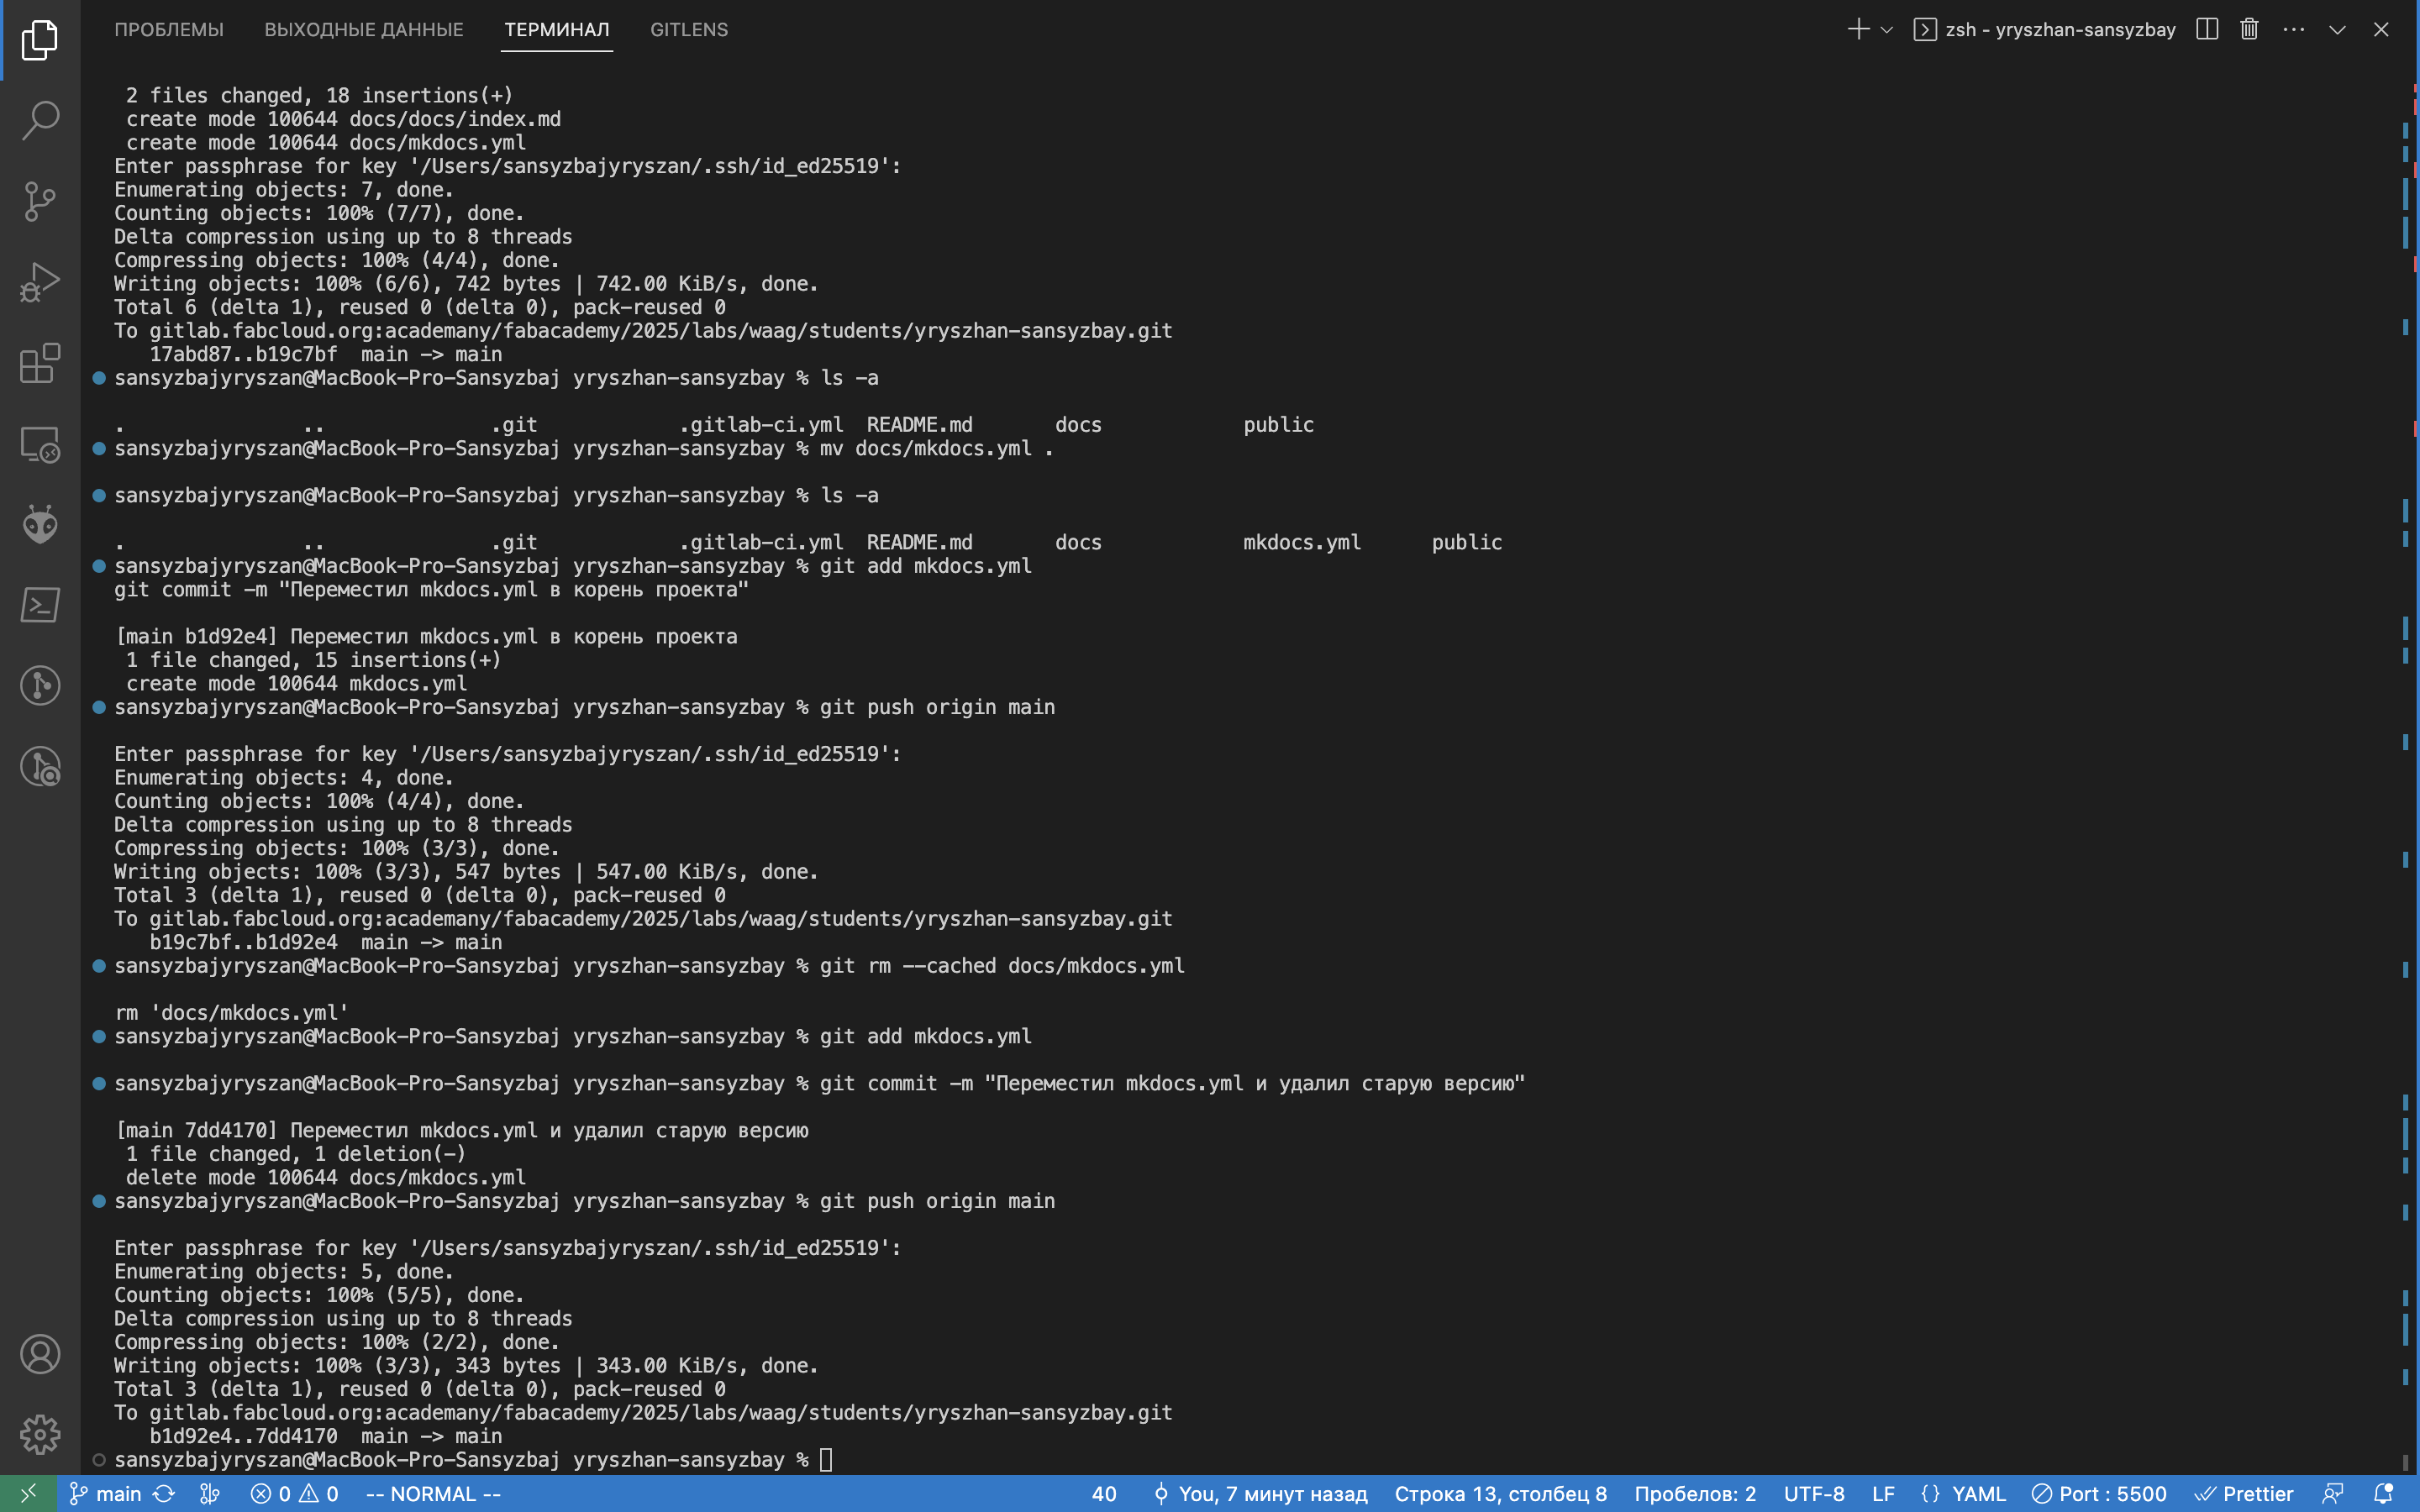This screenshot has width=2420, height=1512.
Task: Click '2 files changed, 18 insertions(+)' line
Action: pos(319,95)
